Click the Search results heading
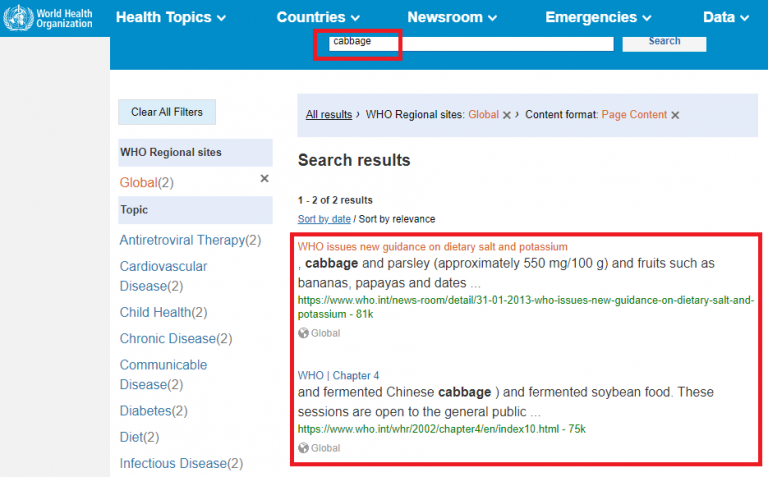 354,160
